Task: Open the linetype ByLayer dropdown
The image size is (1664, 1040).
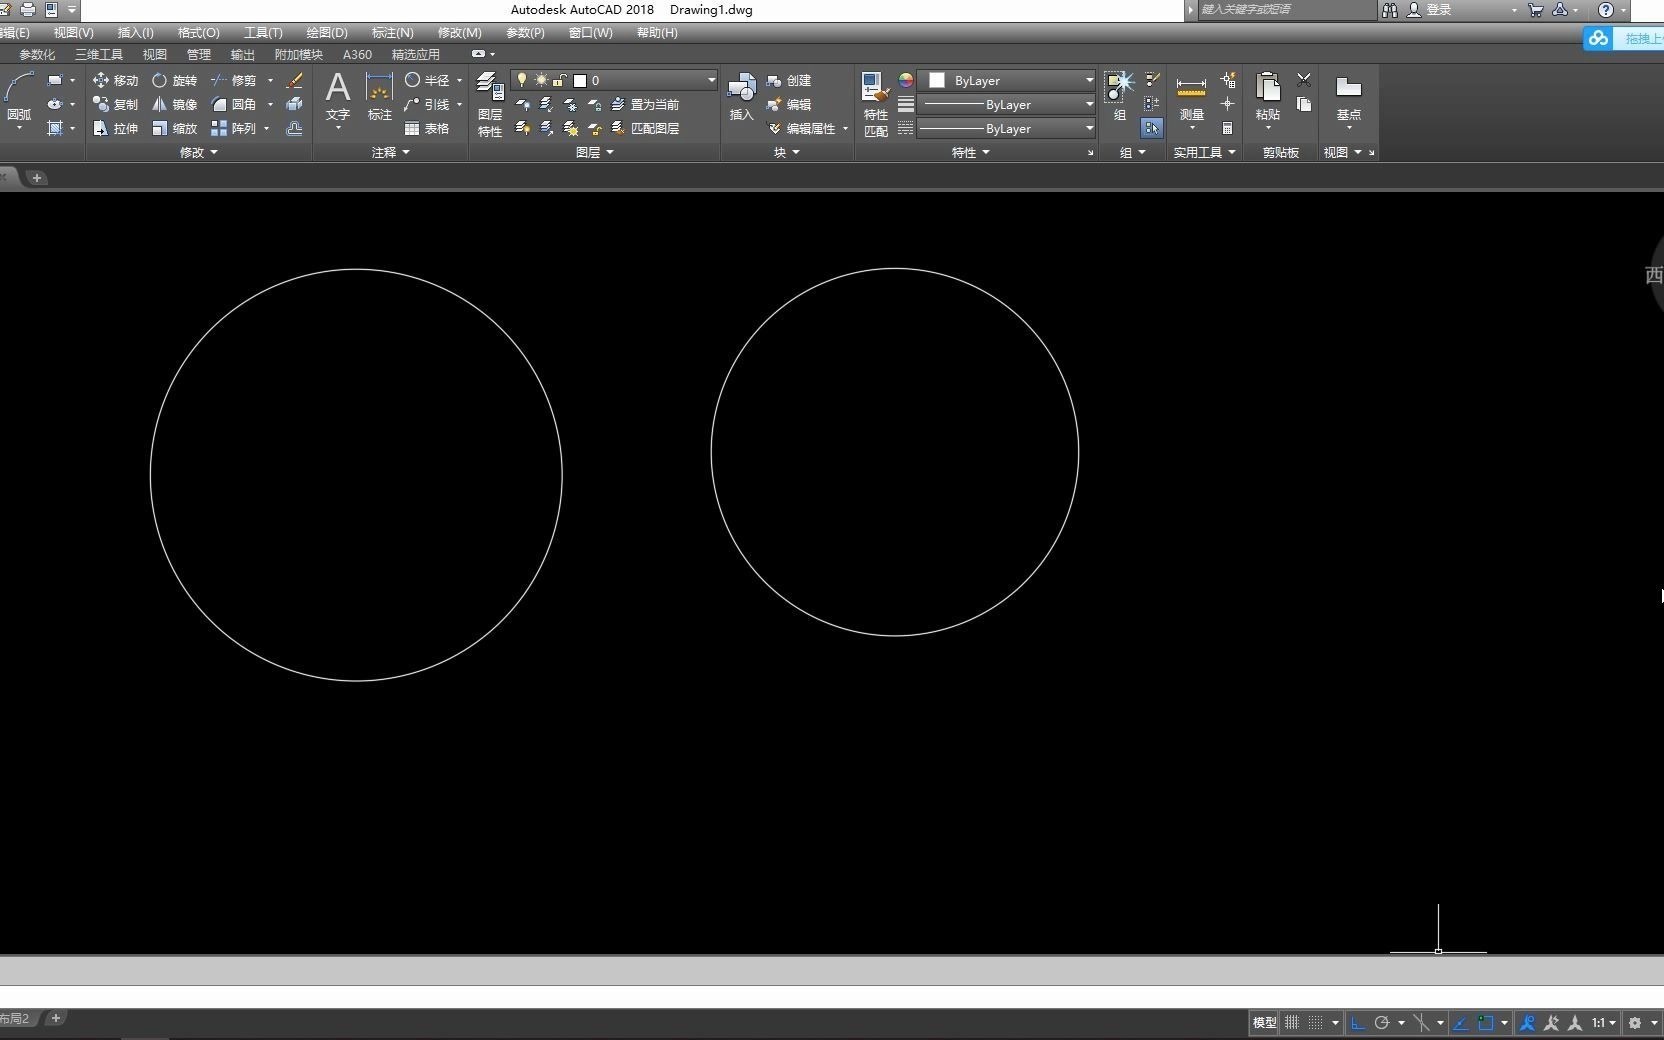Action: coord(1007,128)
